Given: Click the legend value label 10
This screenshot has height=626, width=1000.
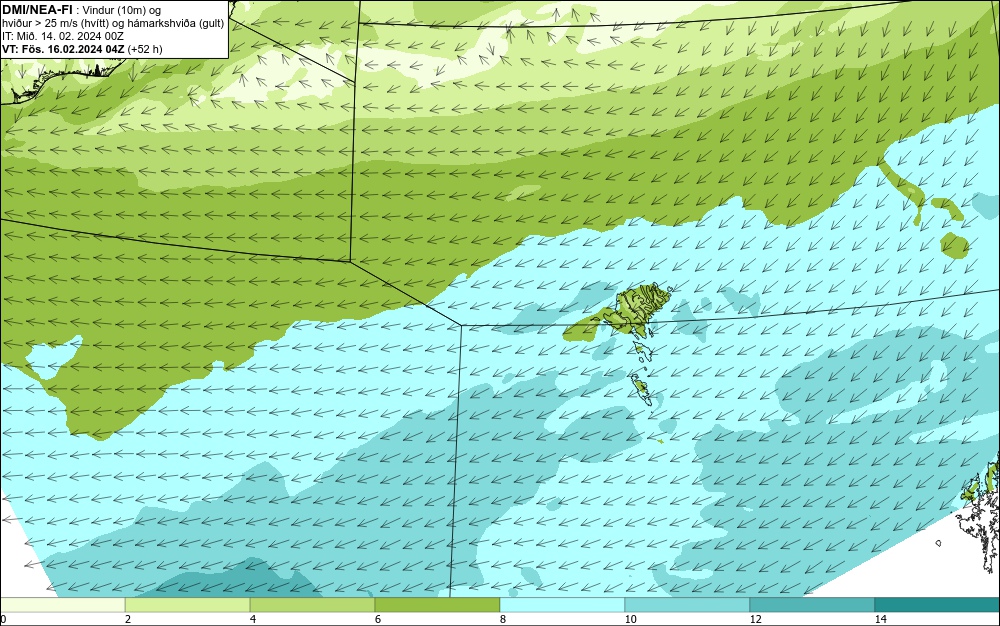Looking at the screenshot, I should click(x=630, y=619).
